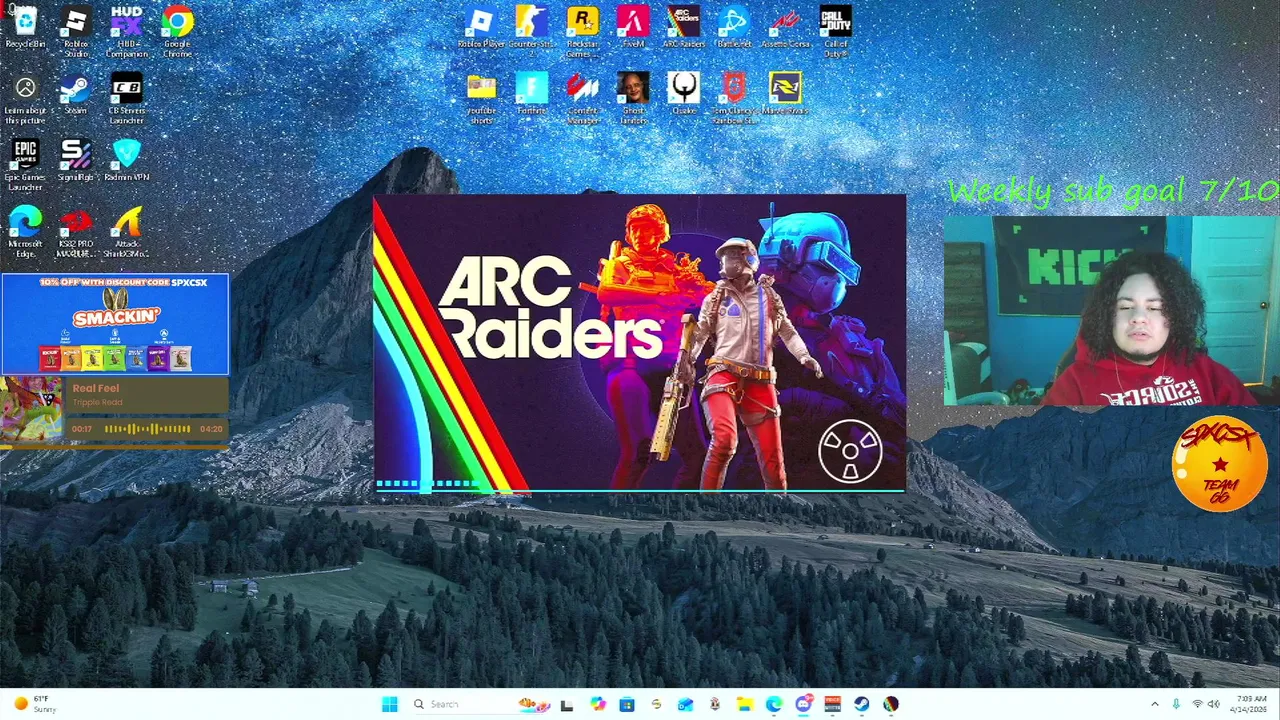Viewport: 1280px width, 720px height.
Task: Open Copilot taskbar icon
Action: click(598, 704)
